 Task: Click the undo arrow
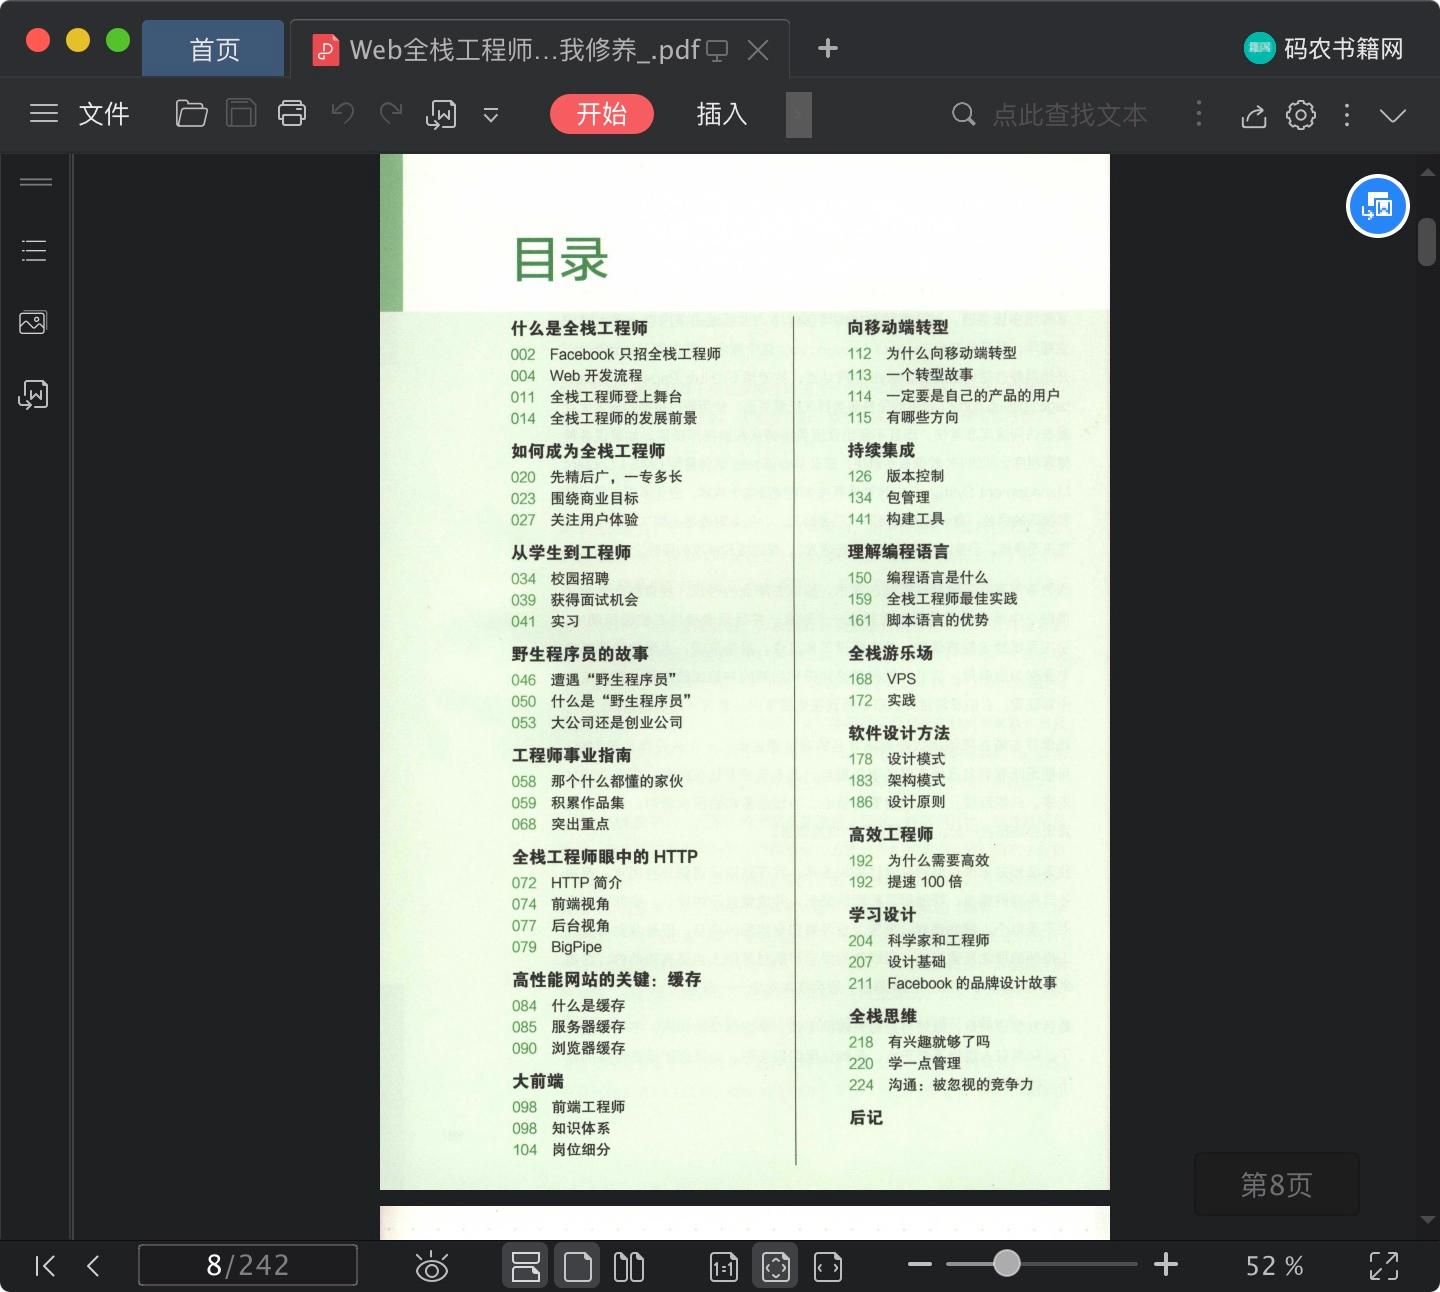(343, 114)
